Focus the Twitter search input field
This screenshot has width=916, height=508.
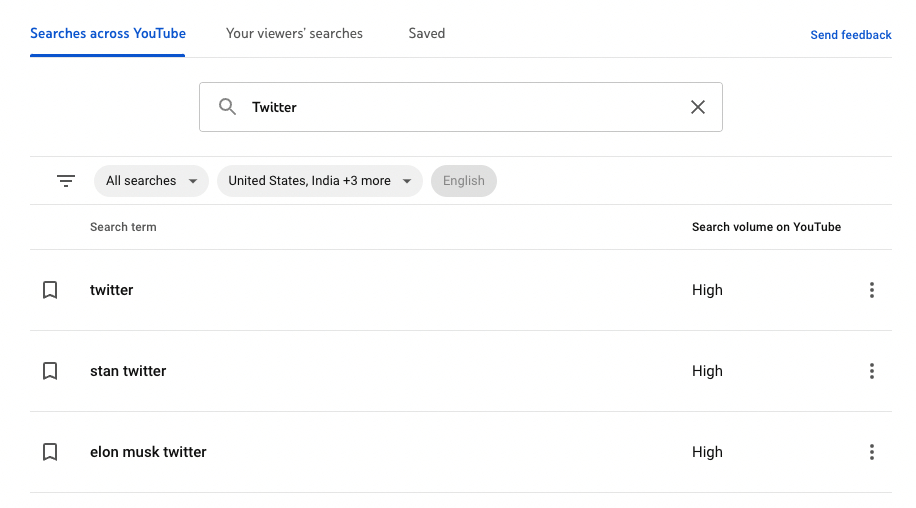(460, 107)
